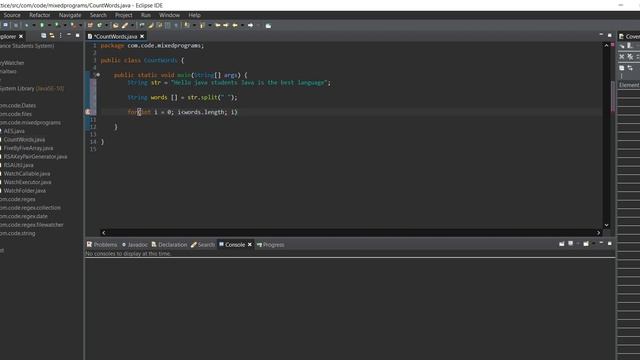Select the com.code.regex.collection package

pos(30,208)
